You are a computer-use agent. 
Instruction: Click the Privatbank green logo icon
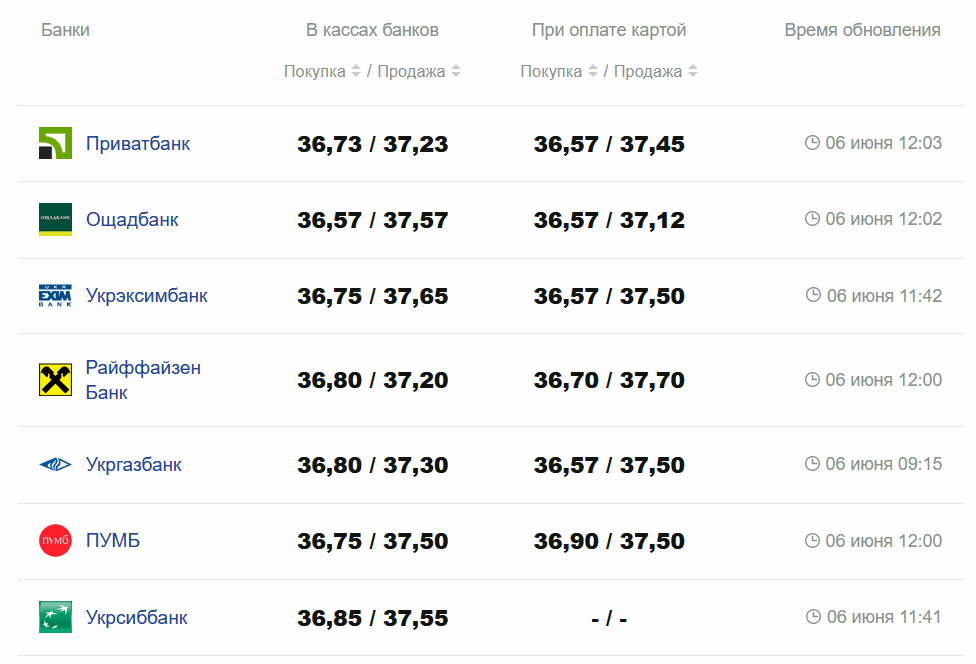55,143
